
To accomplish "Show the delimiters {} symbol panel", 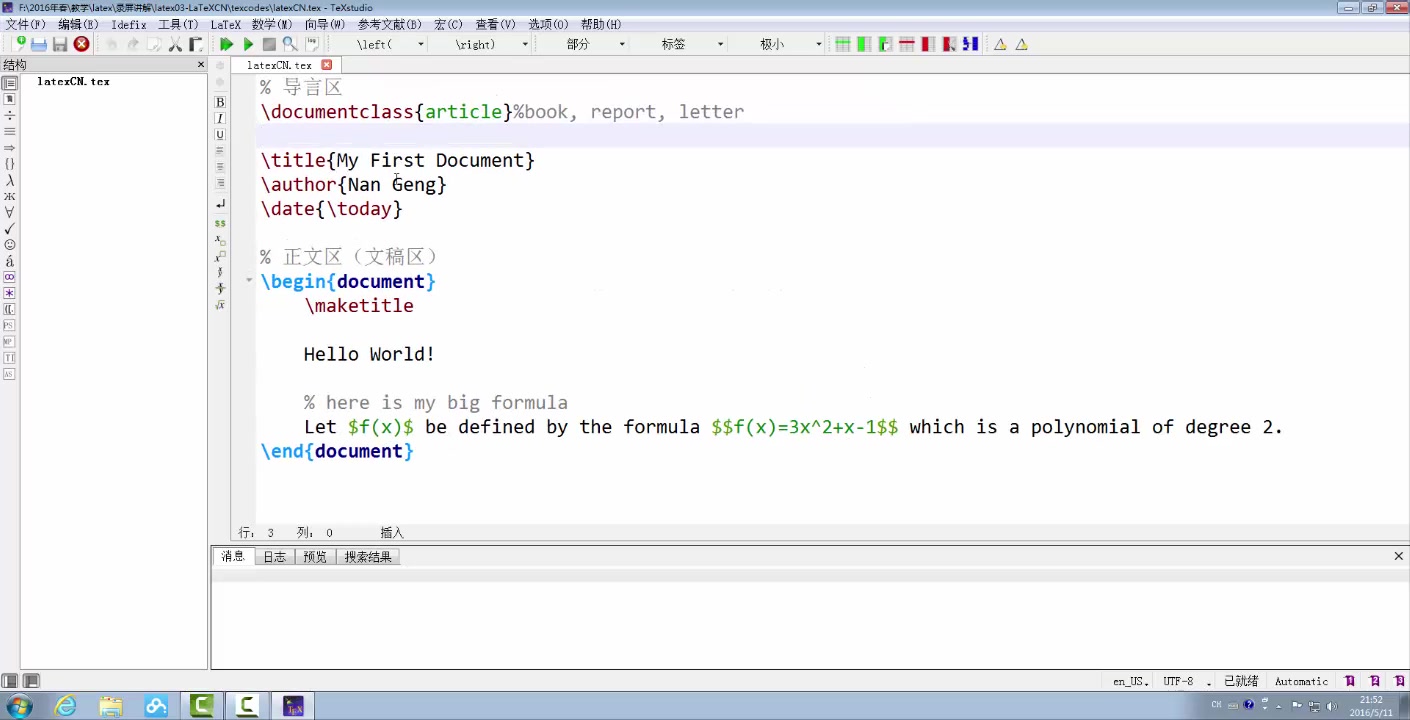I will (9, 164).
